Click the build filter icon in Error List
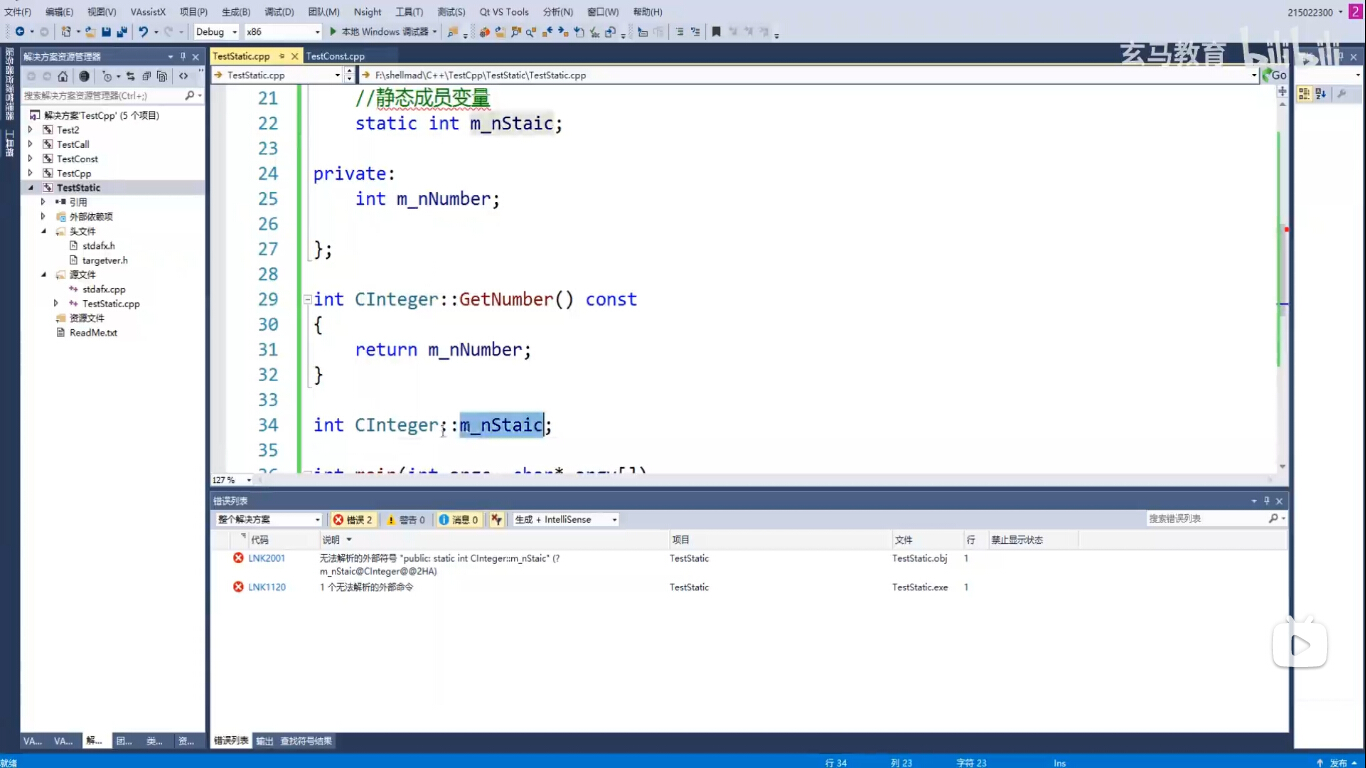1366x768 pixels. click(497, 519)
